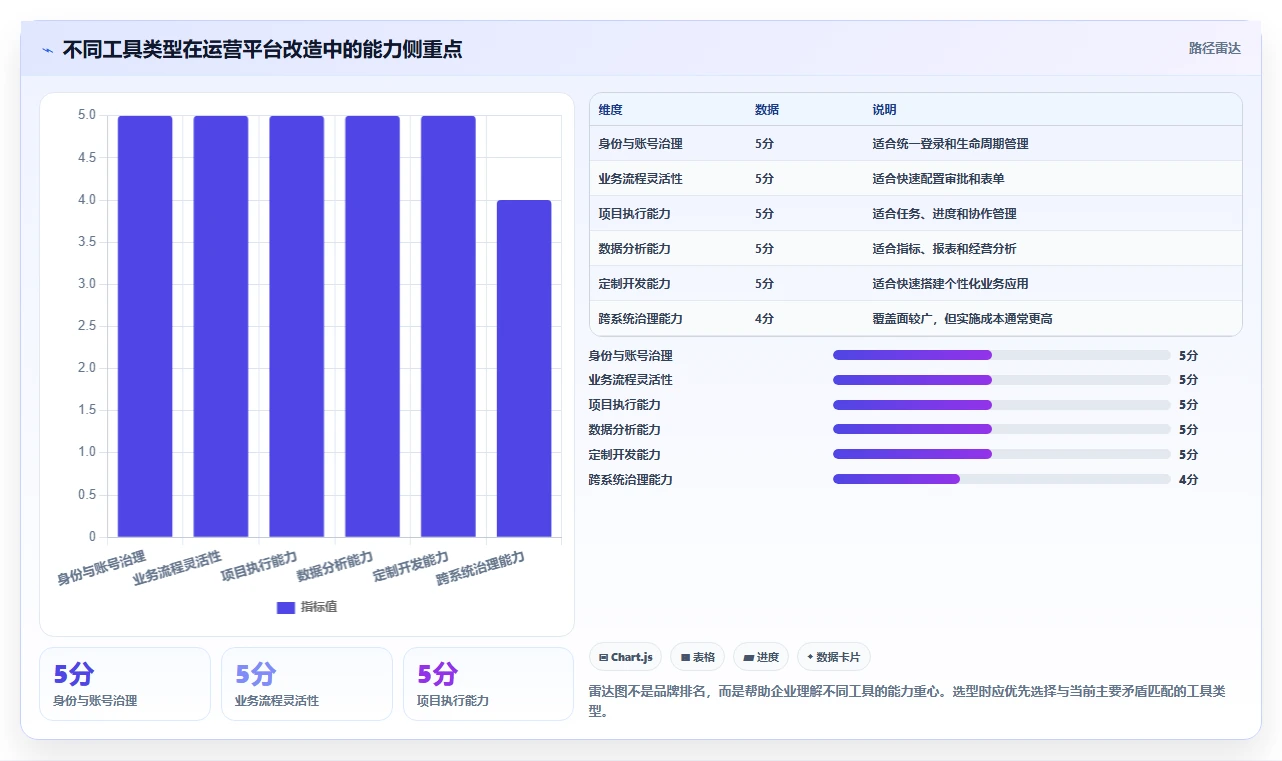Viewport: 1282px width, 761px height.
Task: Click the 跨系统治理能力 x-axis label
Action: [480, 567]
